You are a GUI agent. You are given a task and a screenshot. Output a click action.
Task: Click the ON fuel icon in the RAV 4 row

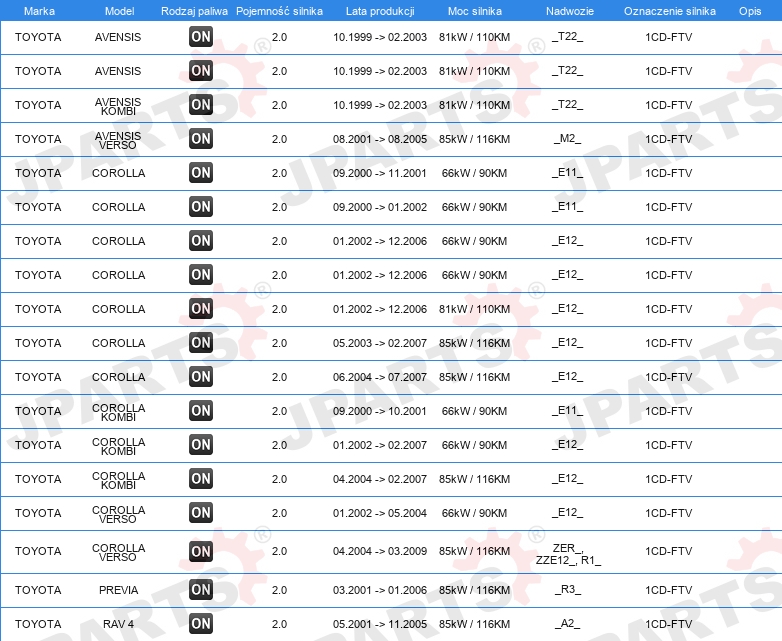pos(201,624)
